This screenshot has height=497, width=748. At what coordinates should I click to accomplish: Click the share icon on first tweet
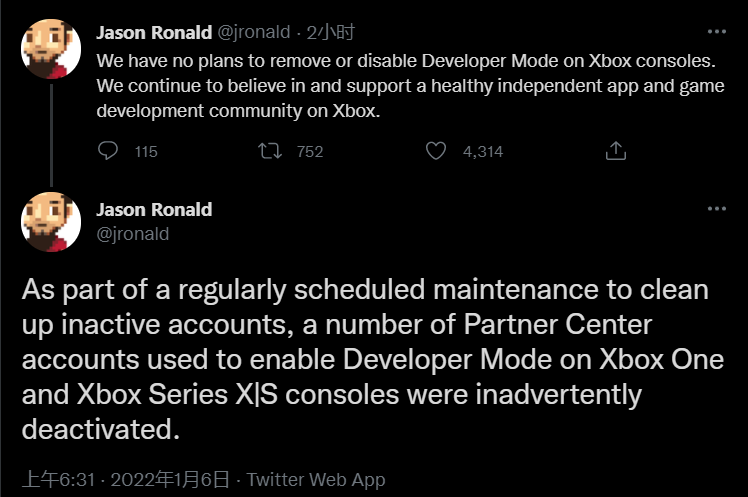617,151
